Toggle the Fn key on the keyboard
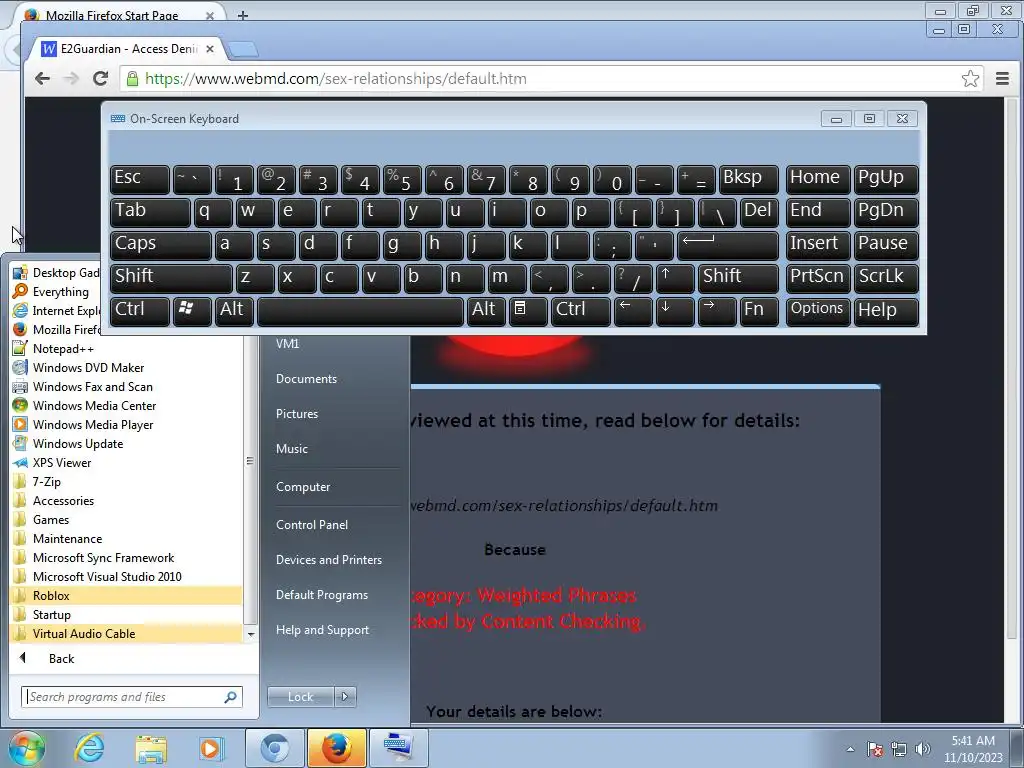Screen dimensions: 1024x768 (759, 311)
